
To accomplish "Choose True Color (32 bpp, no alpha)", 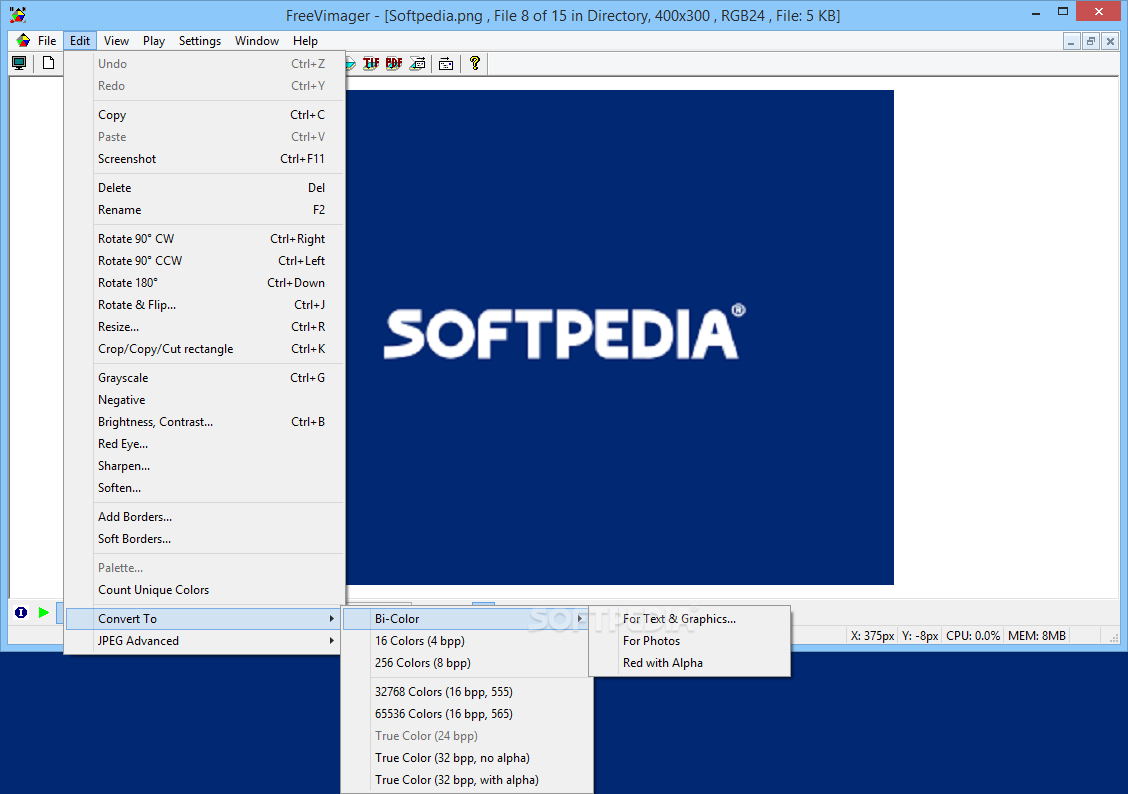I will click(x=467, y=758).
